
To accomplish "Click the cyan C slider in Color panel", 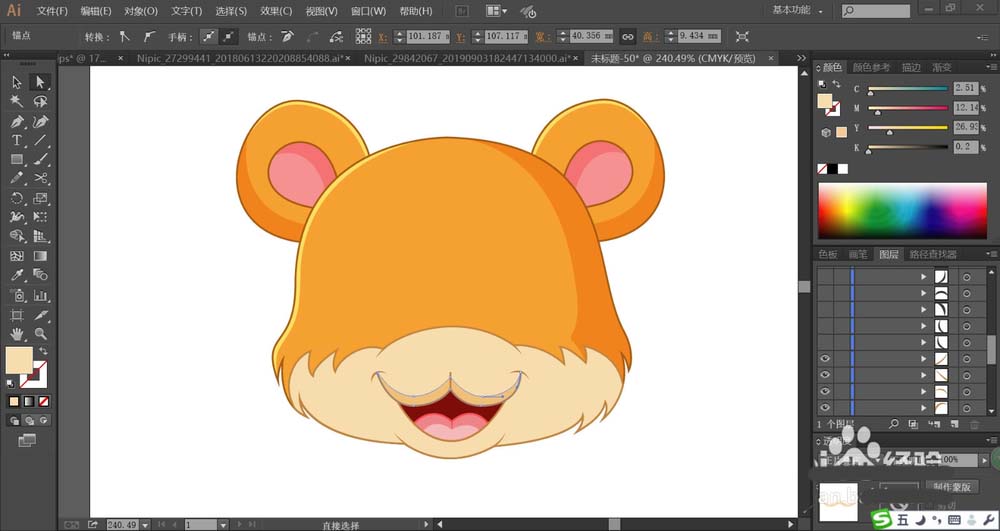I will click(907, 89).
